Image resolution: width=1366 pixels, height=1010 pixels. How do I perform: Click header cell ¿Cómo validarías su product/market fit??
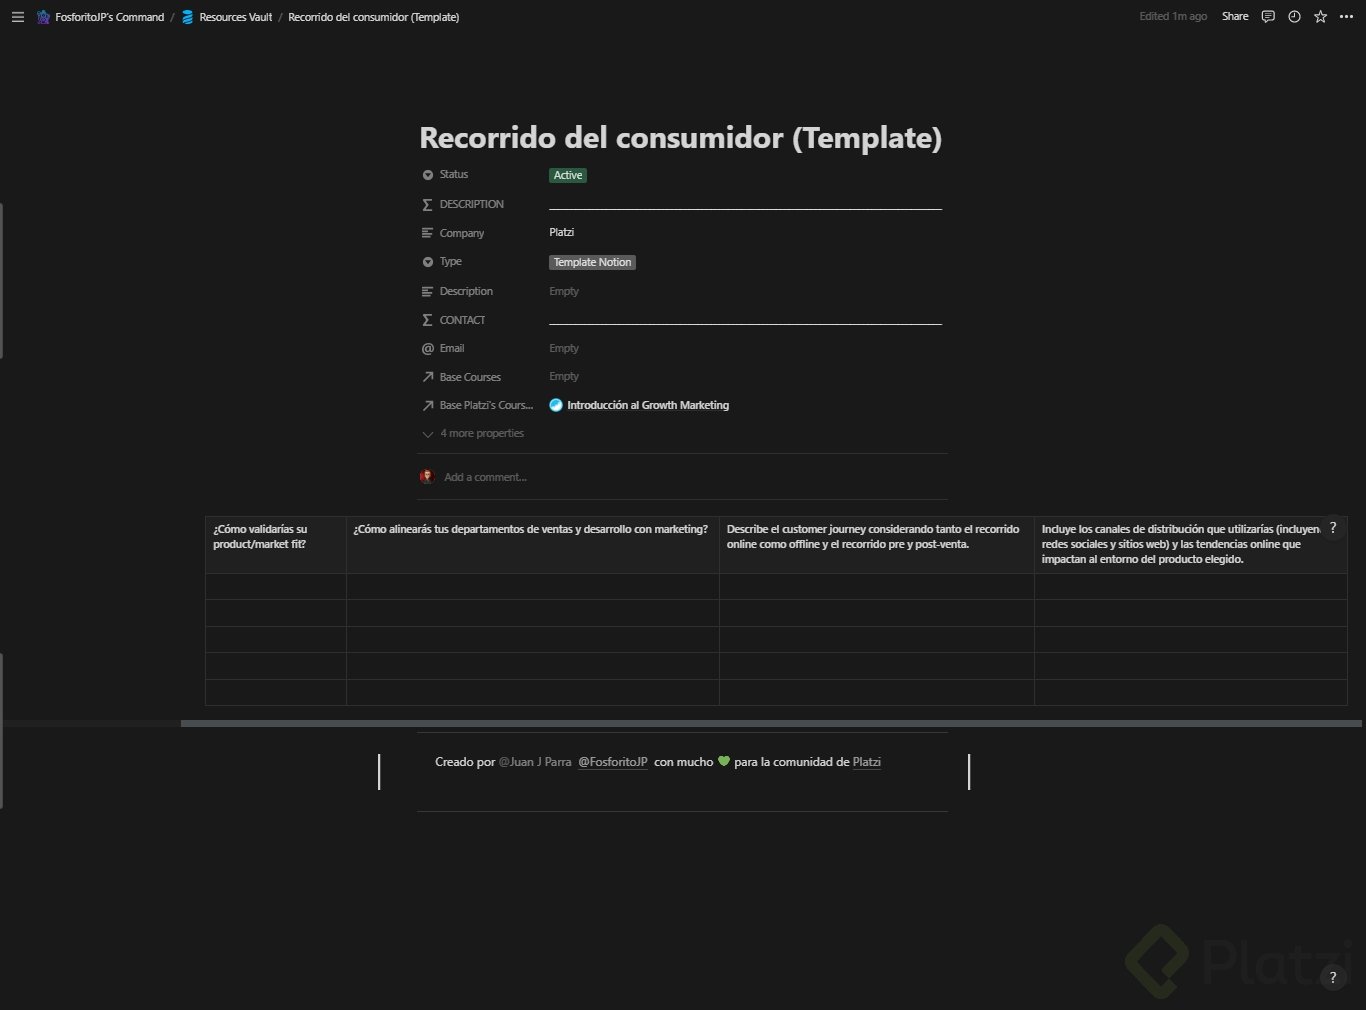pyautogui.click(x=276, y=544)
